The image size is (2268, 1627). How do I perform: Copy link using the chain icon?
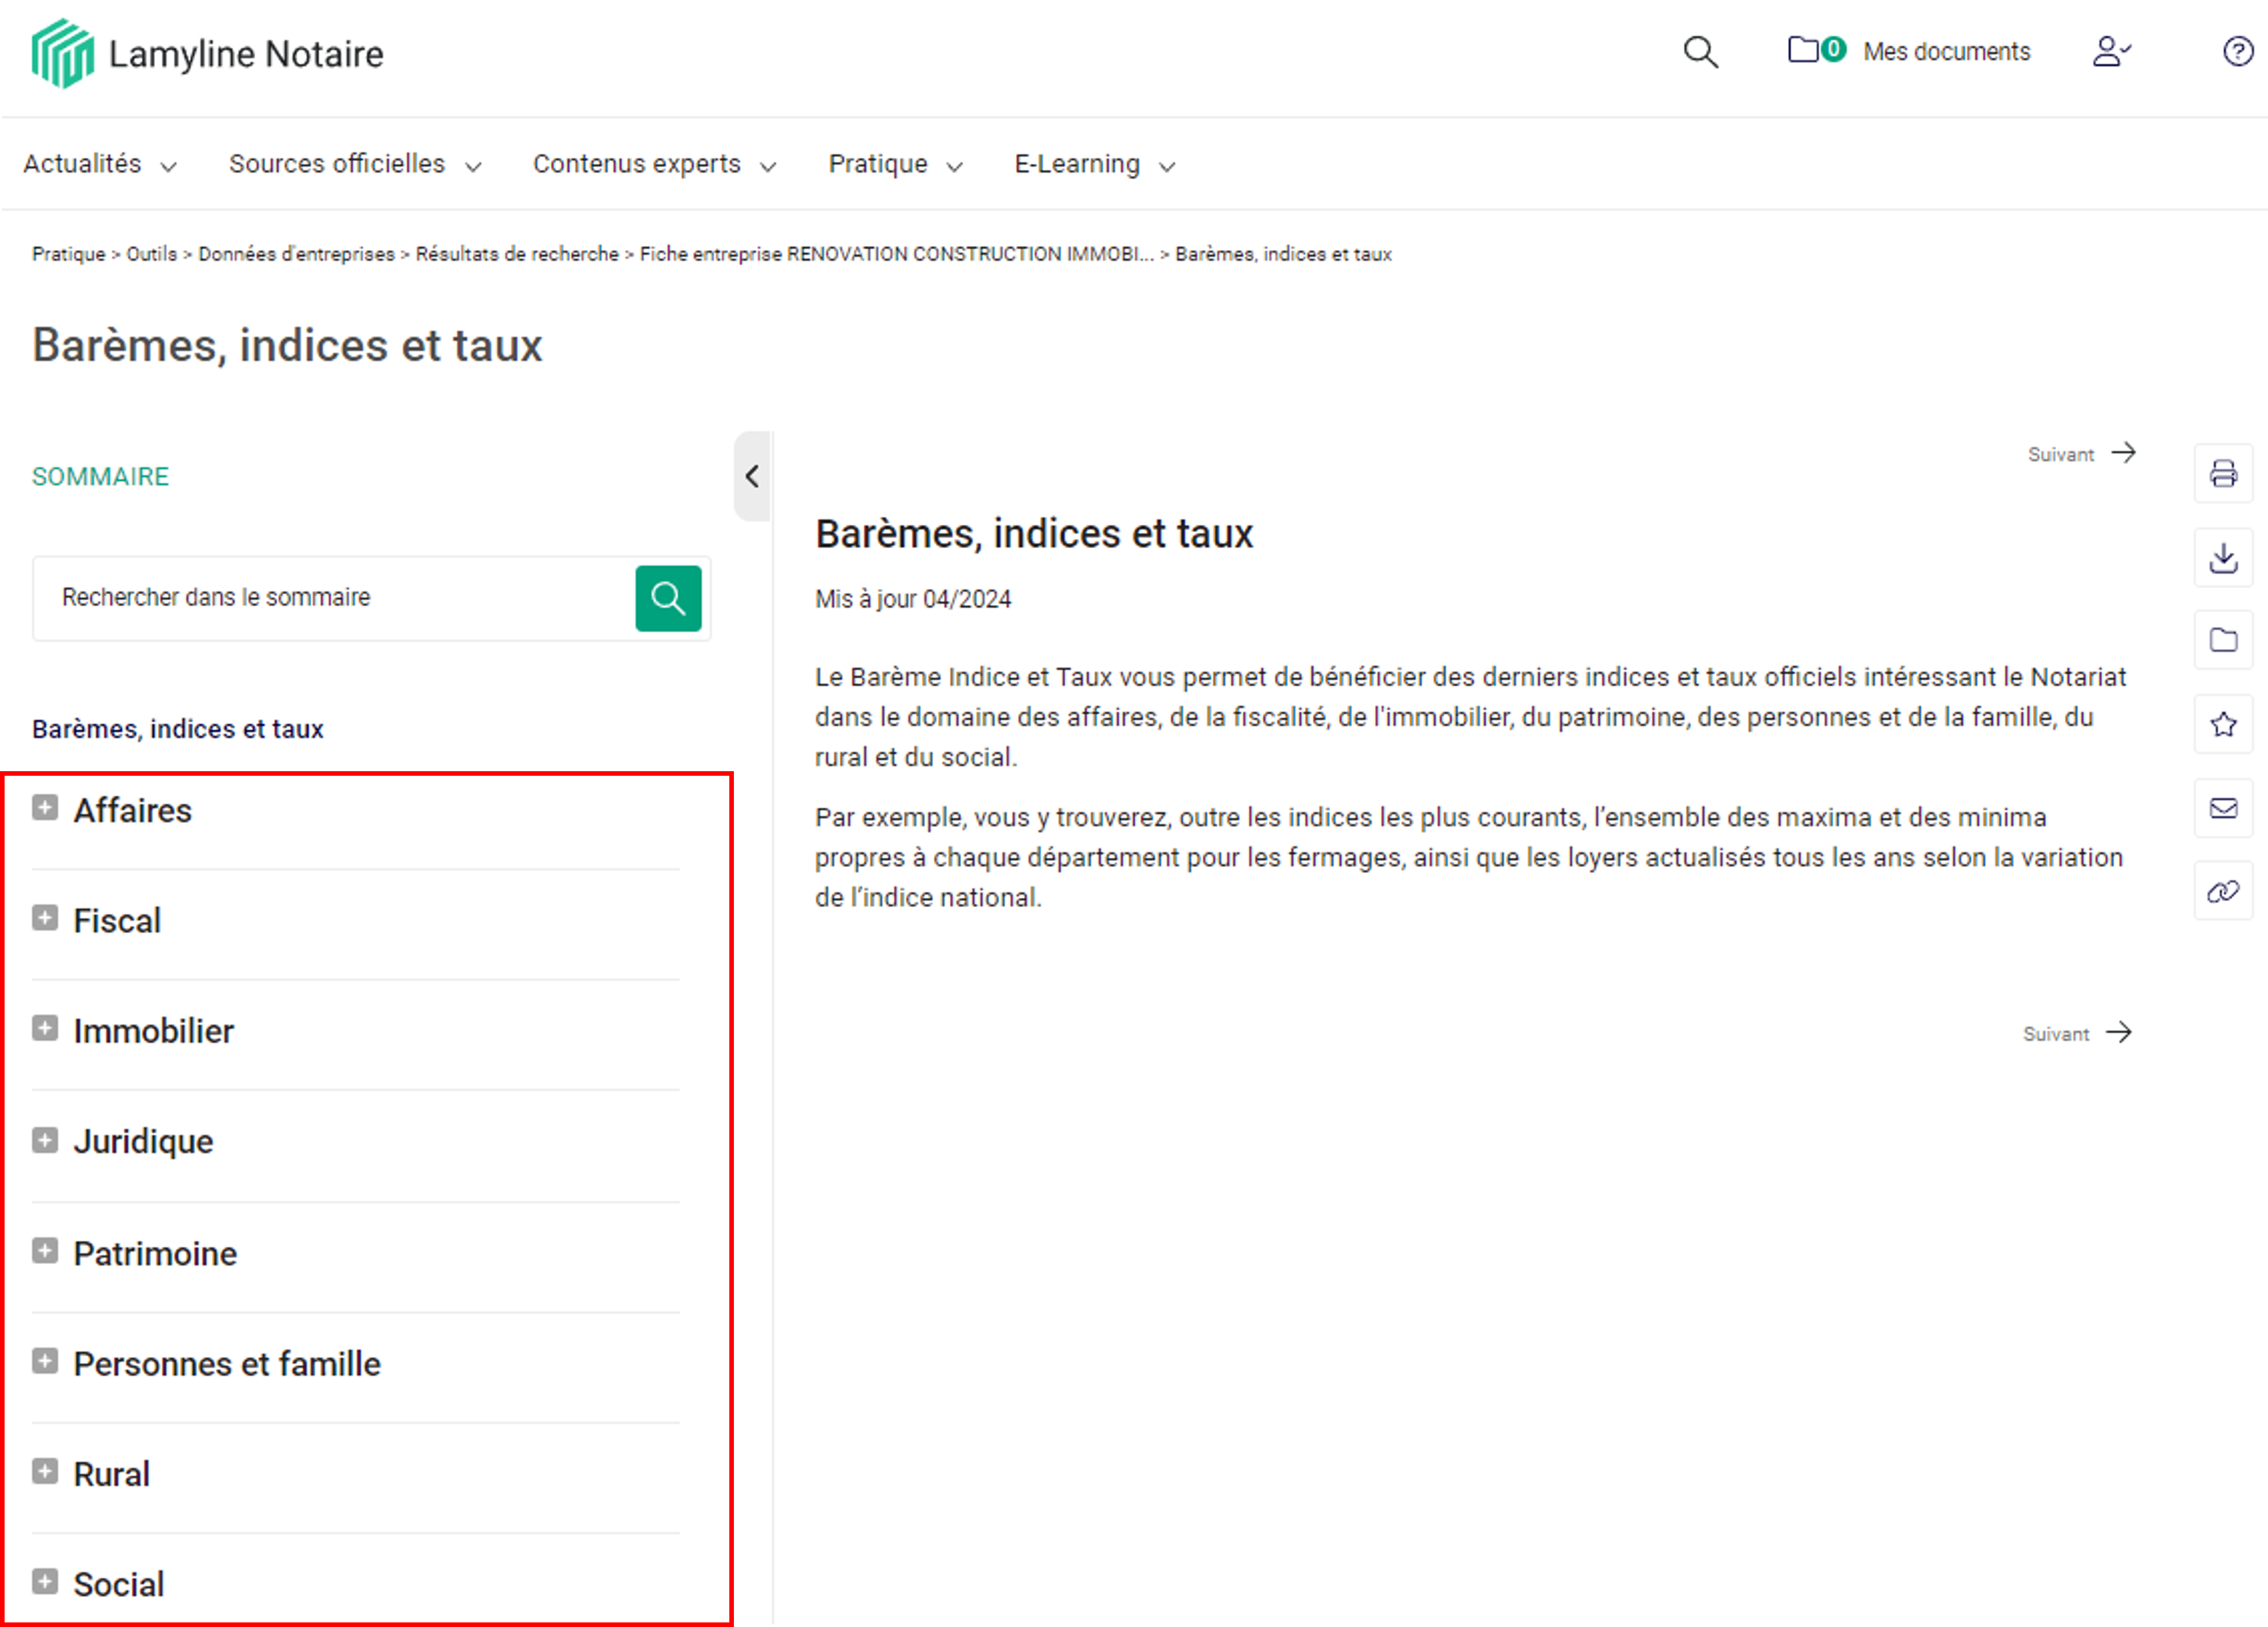2222,891
